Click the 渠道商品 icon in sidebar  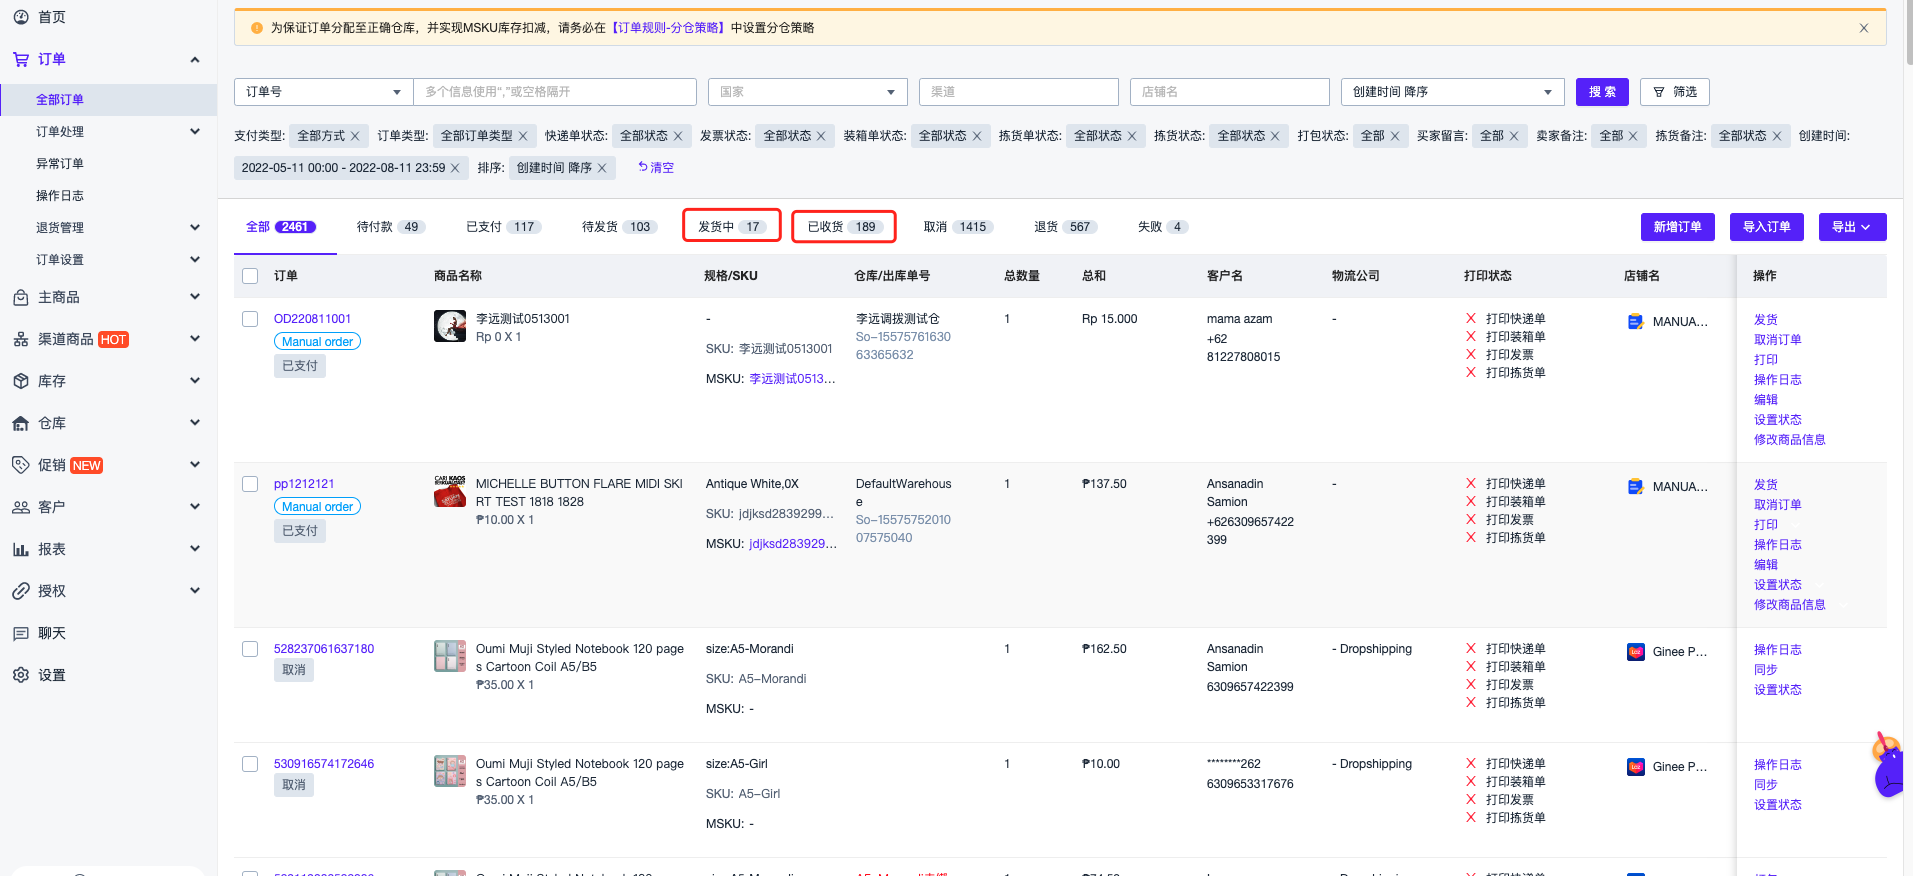coord(21,340)
